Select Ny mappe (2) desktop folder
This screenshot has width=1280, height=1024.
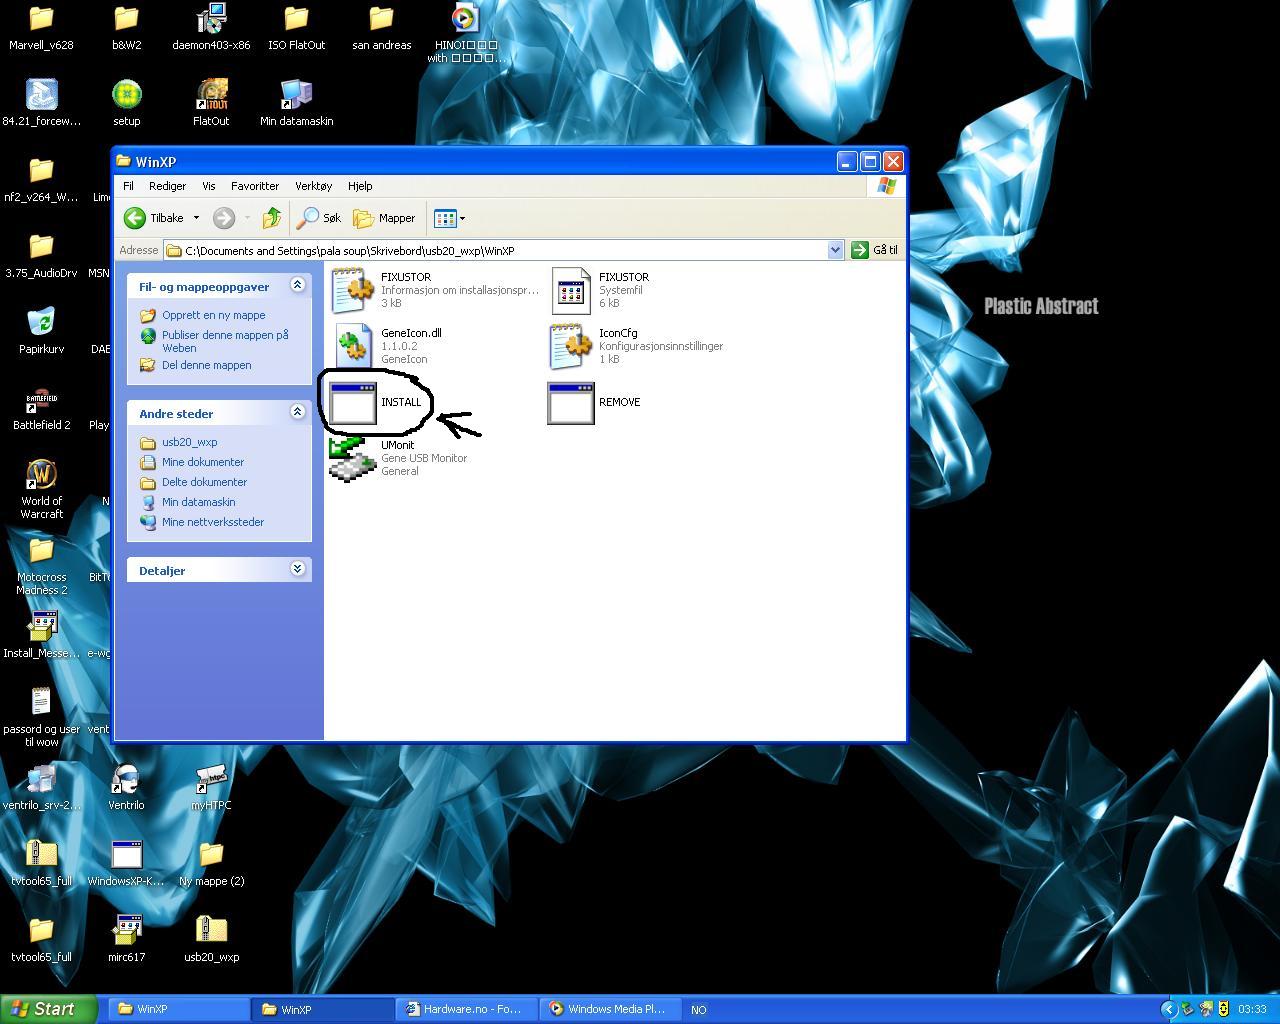pyautogui.click(x=211, y=863)
